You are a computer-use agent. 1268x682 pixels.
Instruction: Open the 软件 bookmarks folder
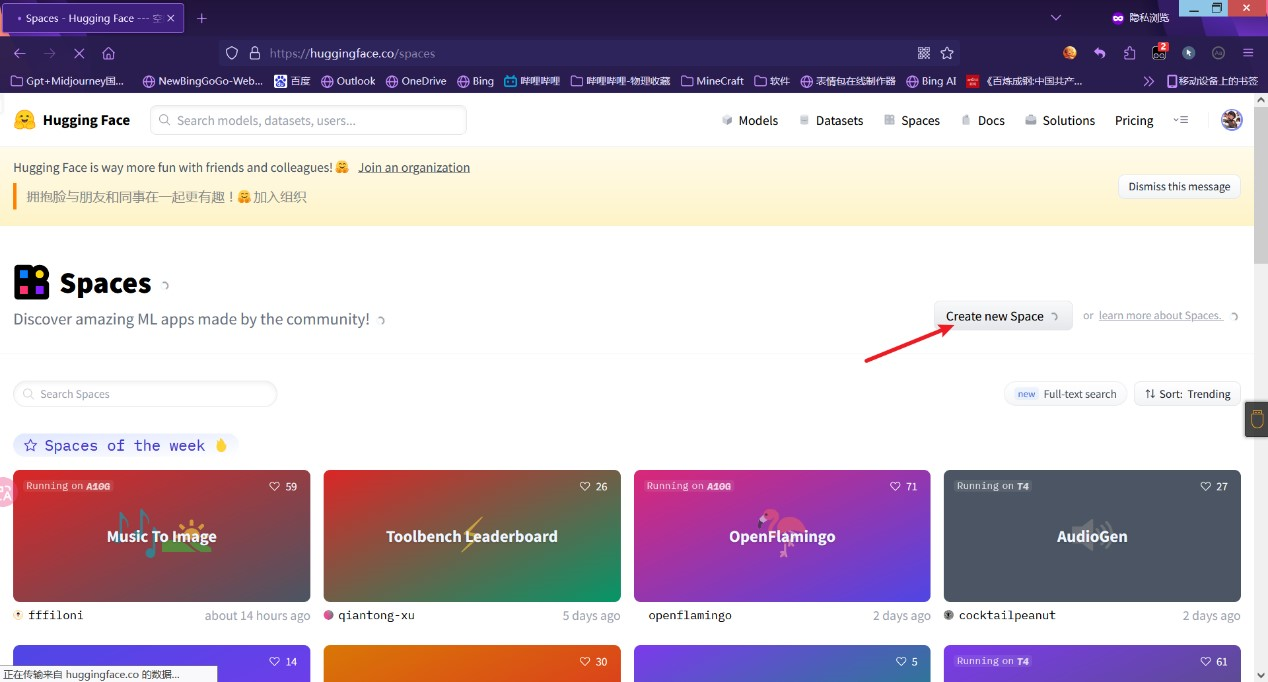click(x=772, y=81)
